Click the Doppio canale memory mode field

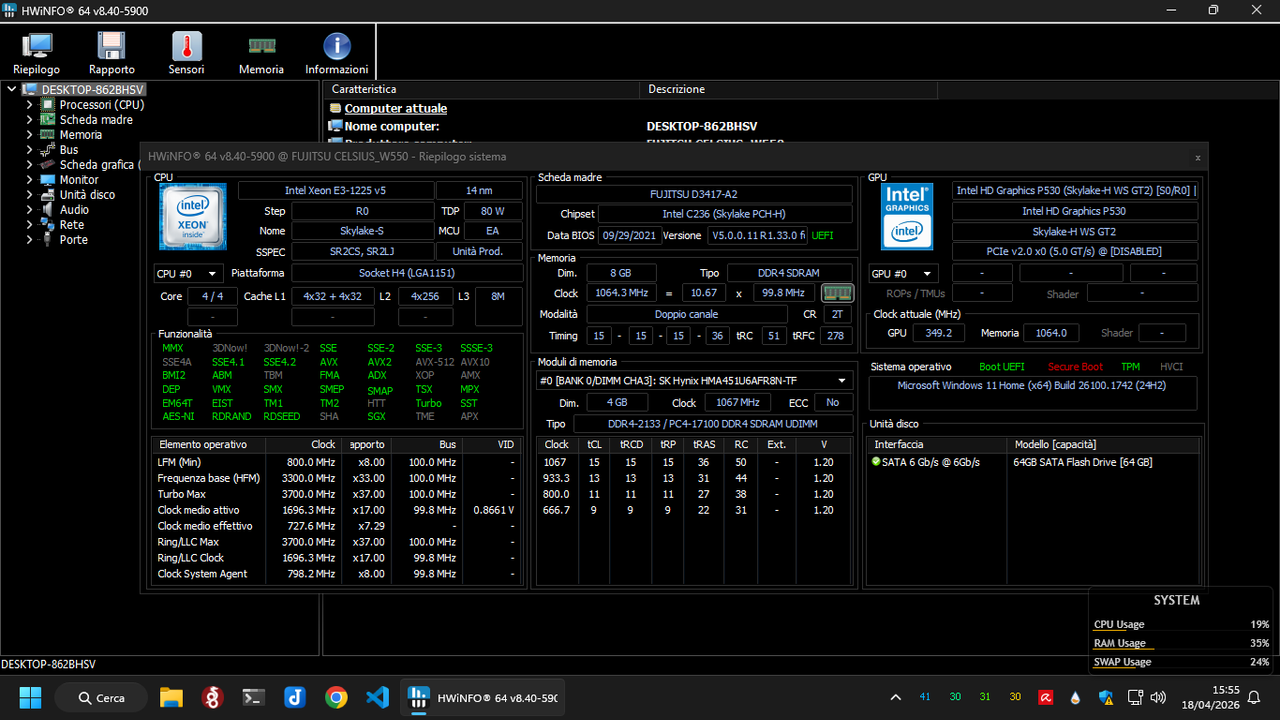[x=687, y=314]
